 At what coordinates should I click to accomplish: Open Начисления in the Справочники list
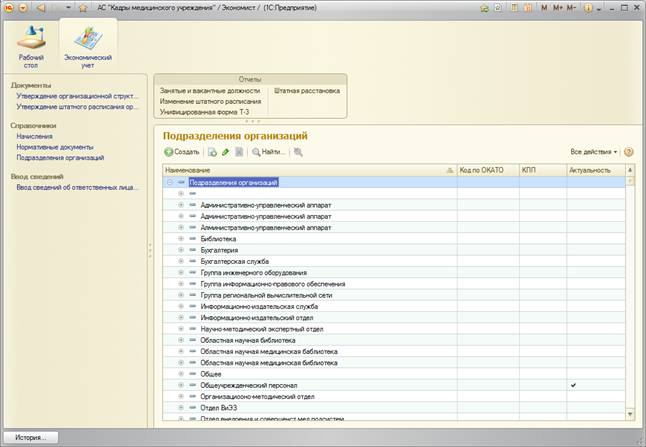pyautogui.click(x=34, y=136)
